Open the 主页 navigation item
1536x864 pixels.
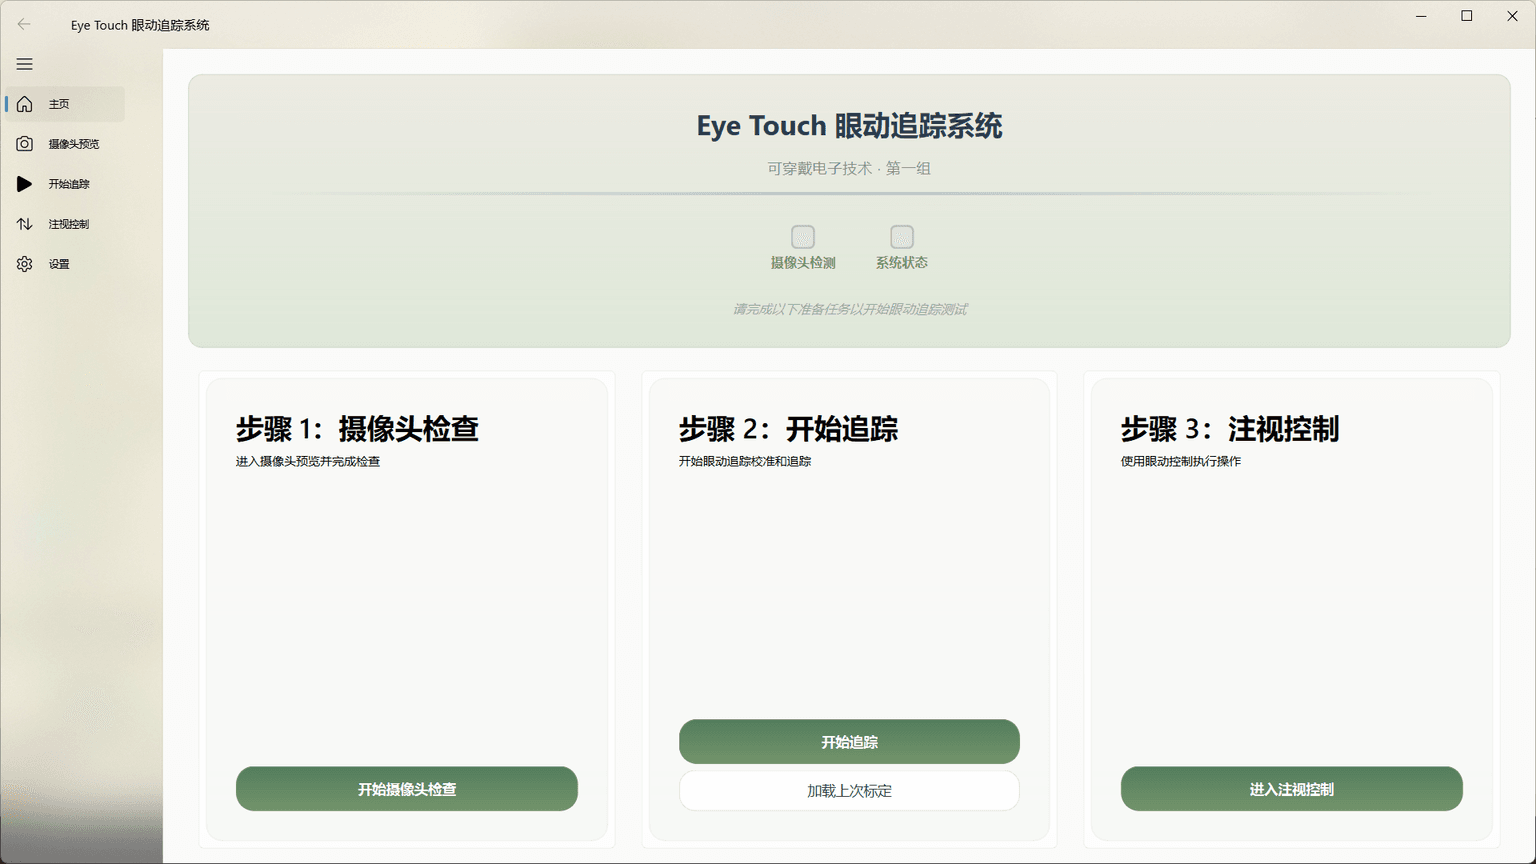click(65, 104)
